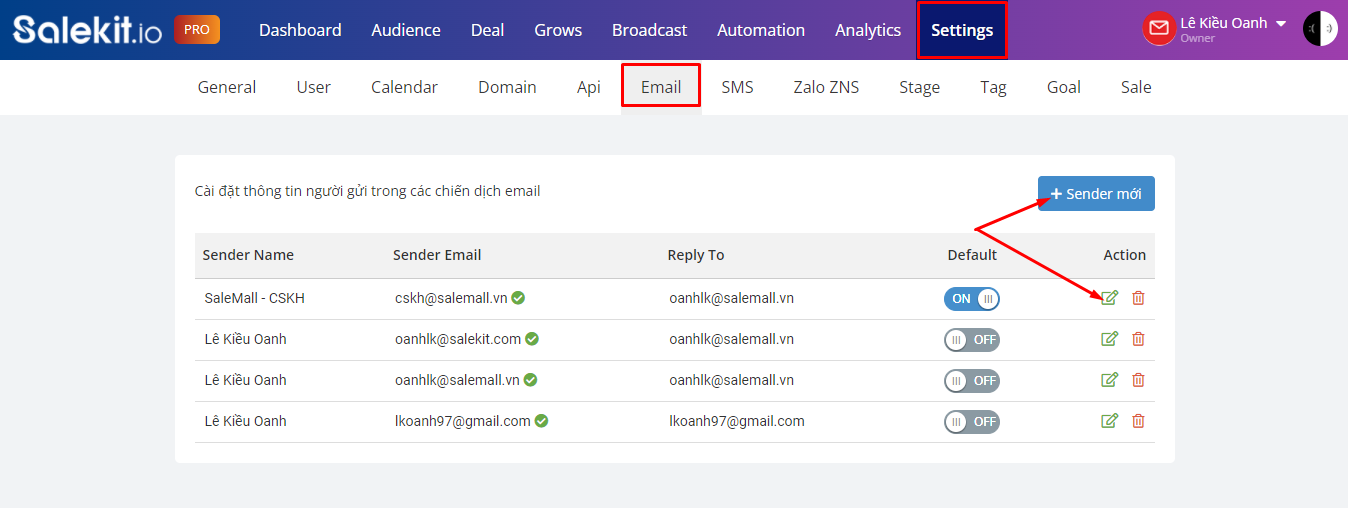Switch to the SMS settings tab

pyautogui.click(x=738, y=87)
